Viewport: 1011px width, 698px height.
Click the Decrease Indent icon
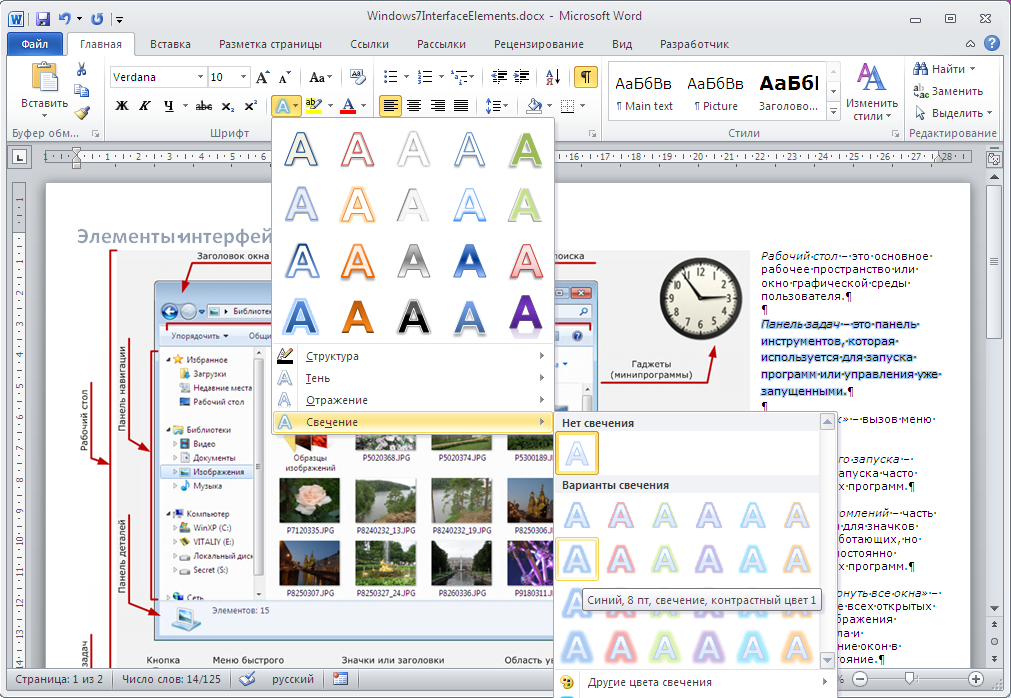(499, 77)
